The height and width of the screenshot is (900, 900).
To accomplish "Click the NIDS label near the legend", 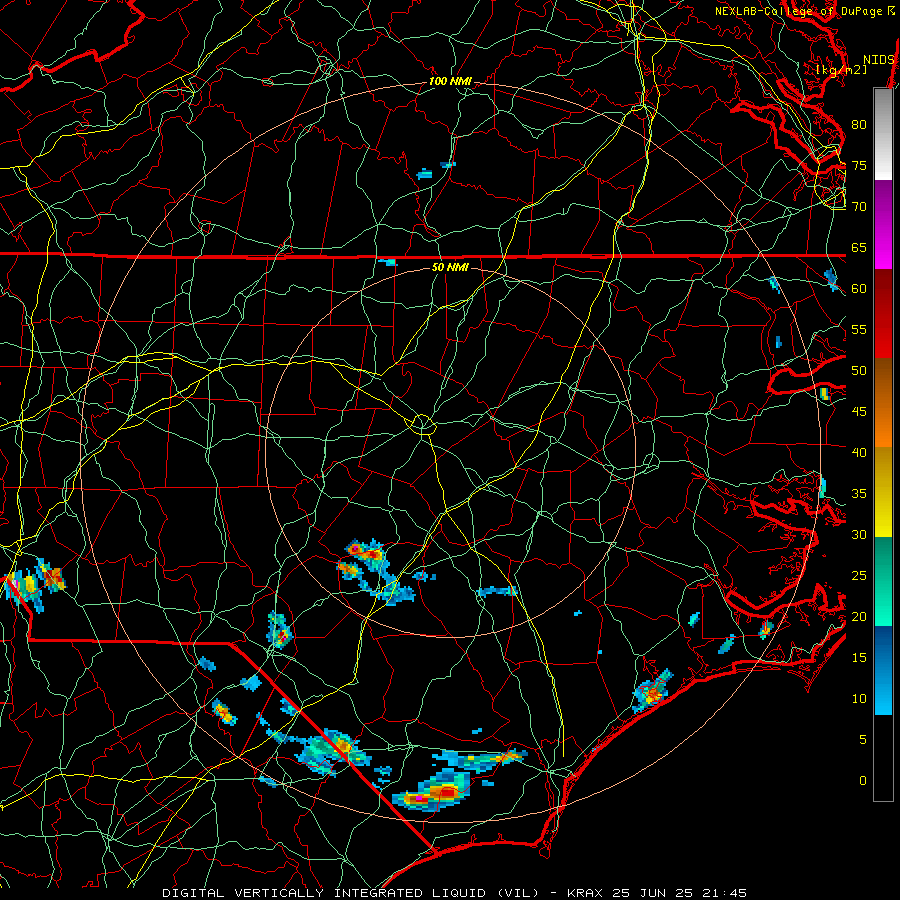I will (878, 60).
